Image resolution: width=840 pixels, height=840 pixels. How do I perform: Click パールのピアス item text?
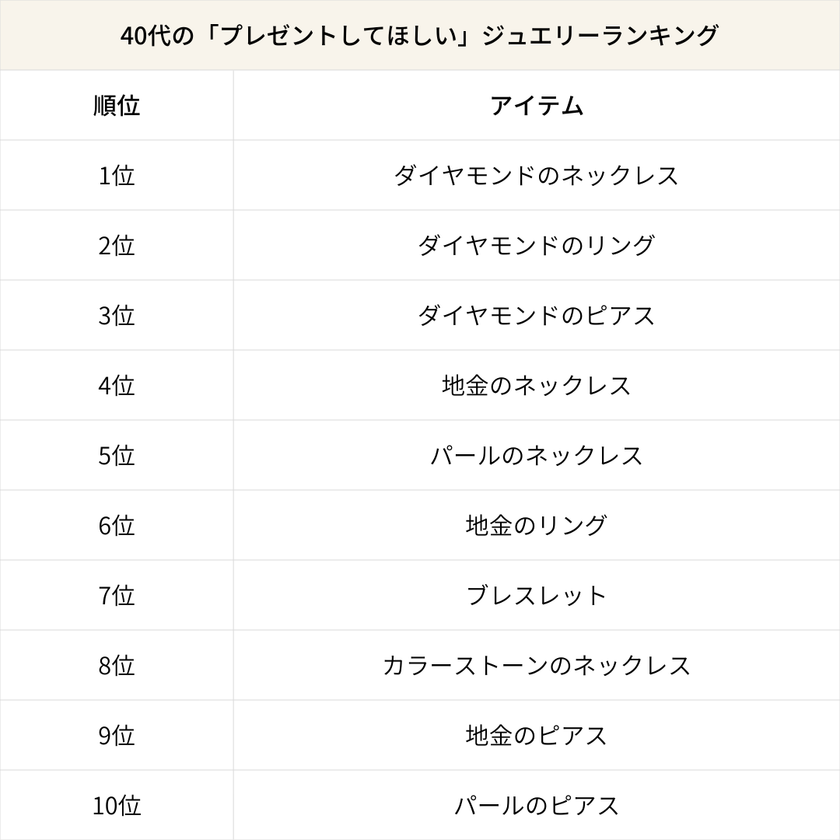[x=536, y=805]
